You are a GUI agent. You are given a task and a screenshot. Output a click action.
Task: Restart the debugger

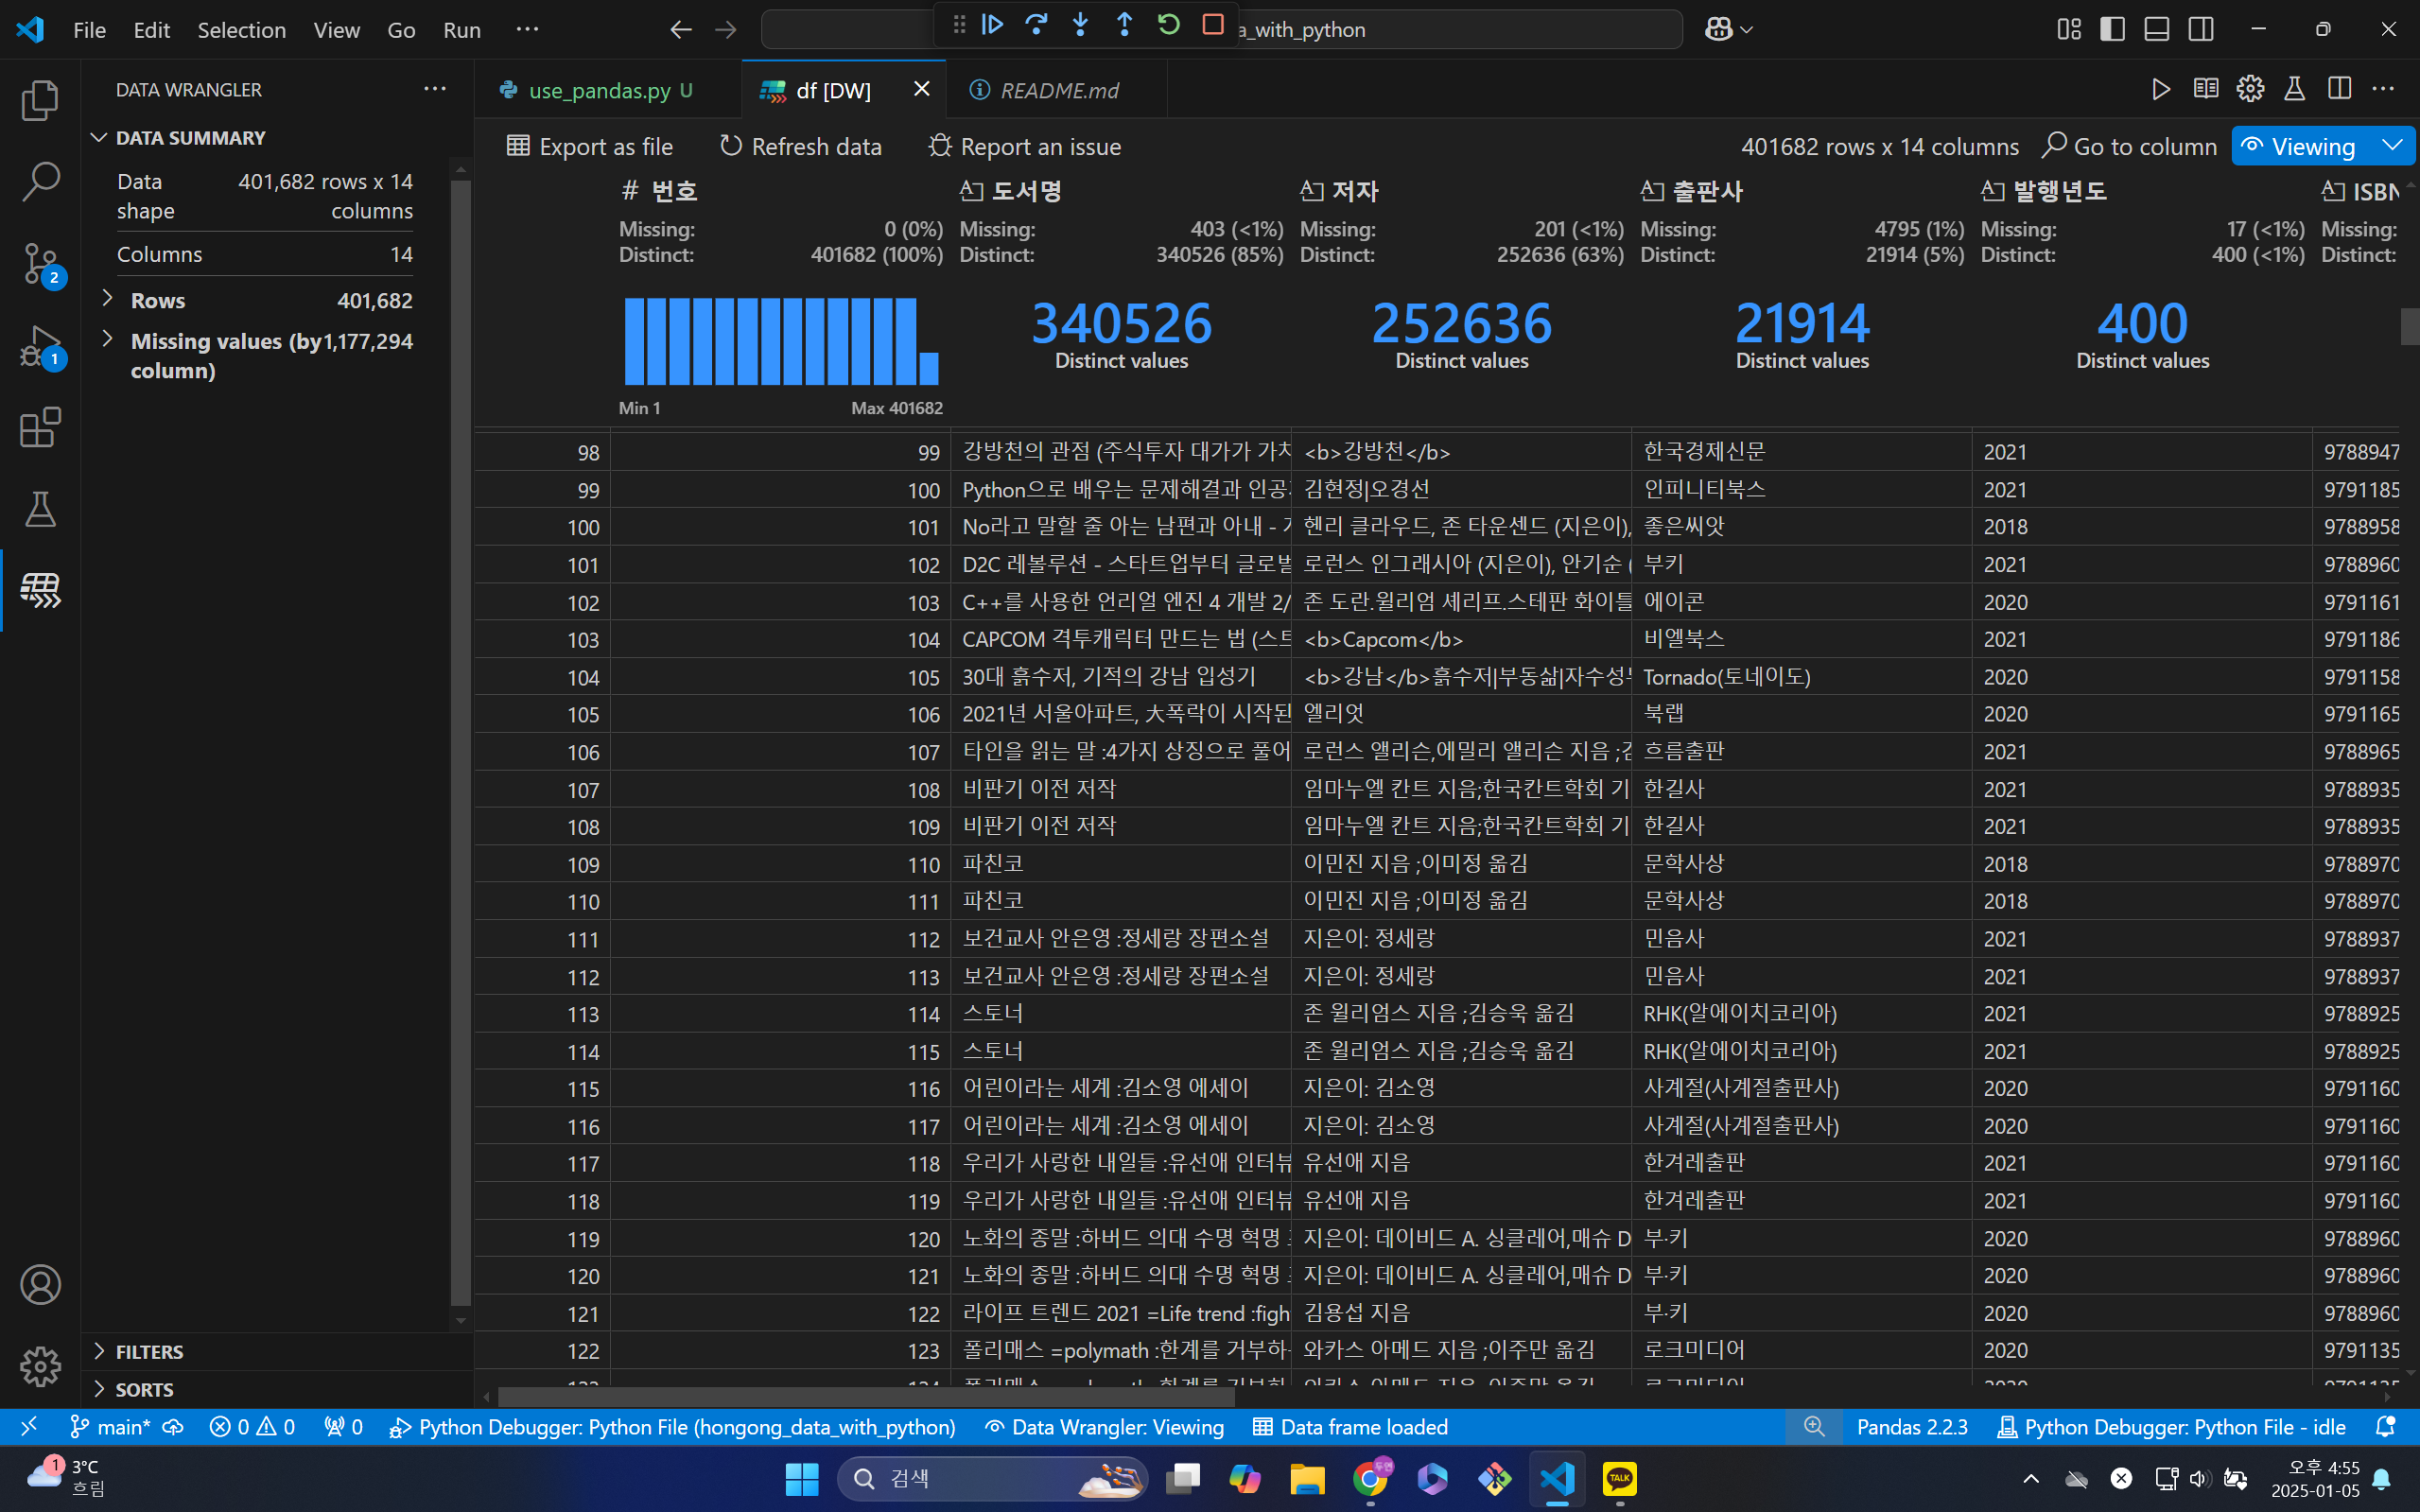point(1168,25)
